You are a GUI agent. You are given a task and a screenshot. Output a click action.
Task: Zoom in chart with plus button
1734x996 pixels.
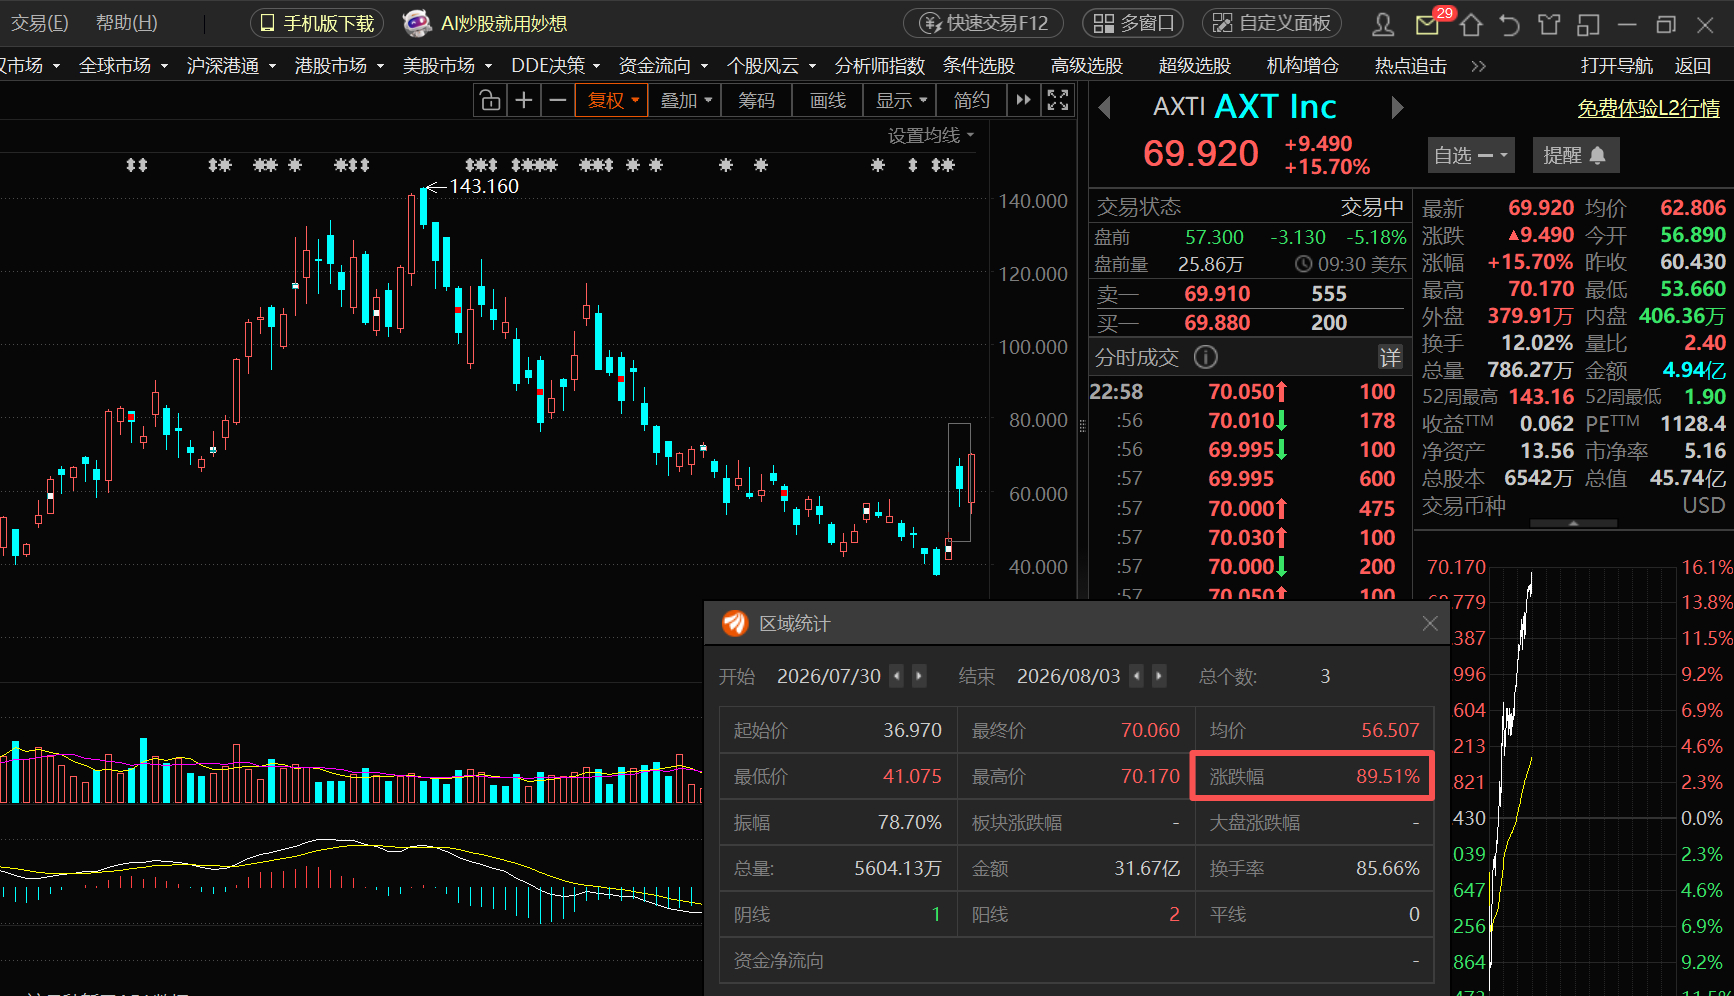[x=523, y=100]
